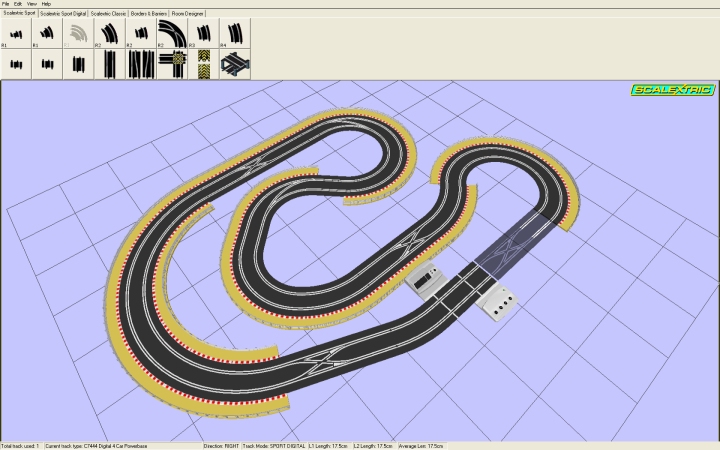Go to the Room Designer tab

point(190,14)
